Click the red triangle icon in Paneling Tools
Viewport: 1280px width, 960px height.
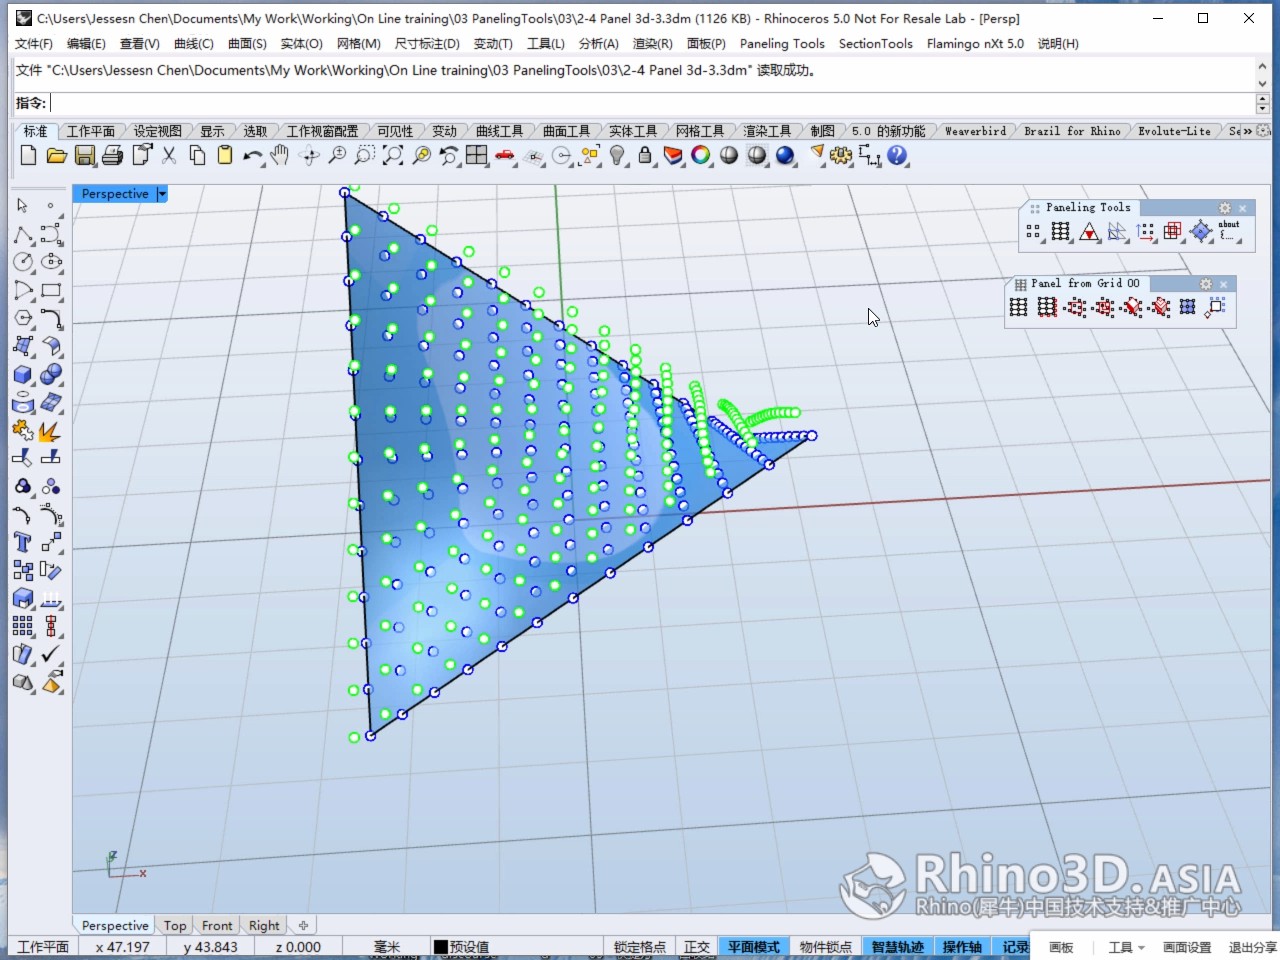click(x=1089, y=232)
